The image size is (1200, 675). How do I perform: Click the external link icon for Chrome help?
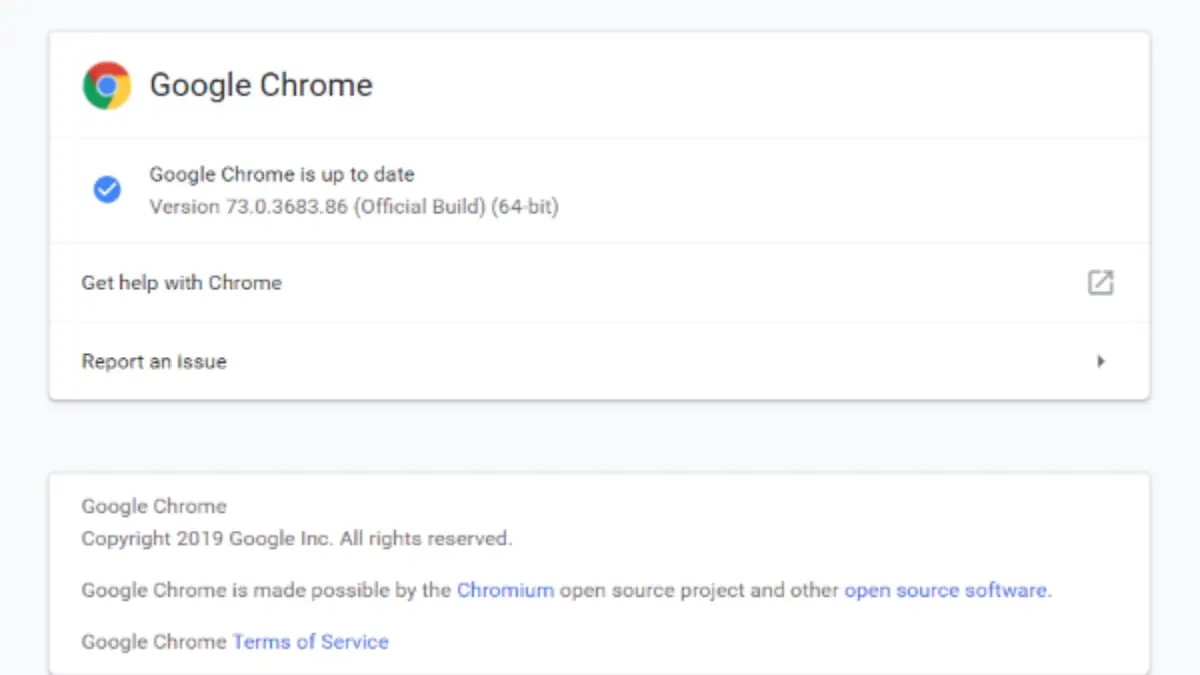click(x=1100, y=283)
